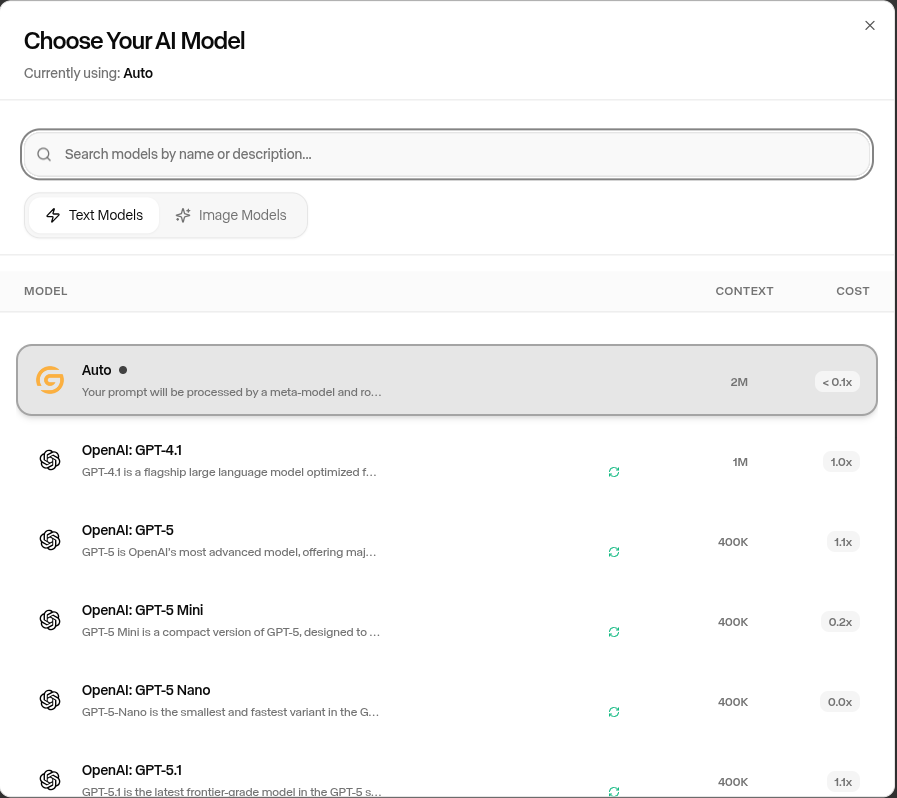Close the model selection dialog
897x798 pixels.
pyautogui.click(x=869, y=25)
